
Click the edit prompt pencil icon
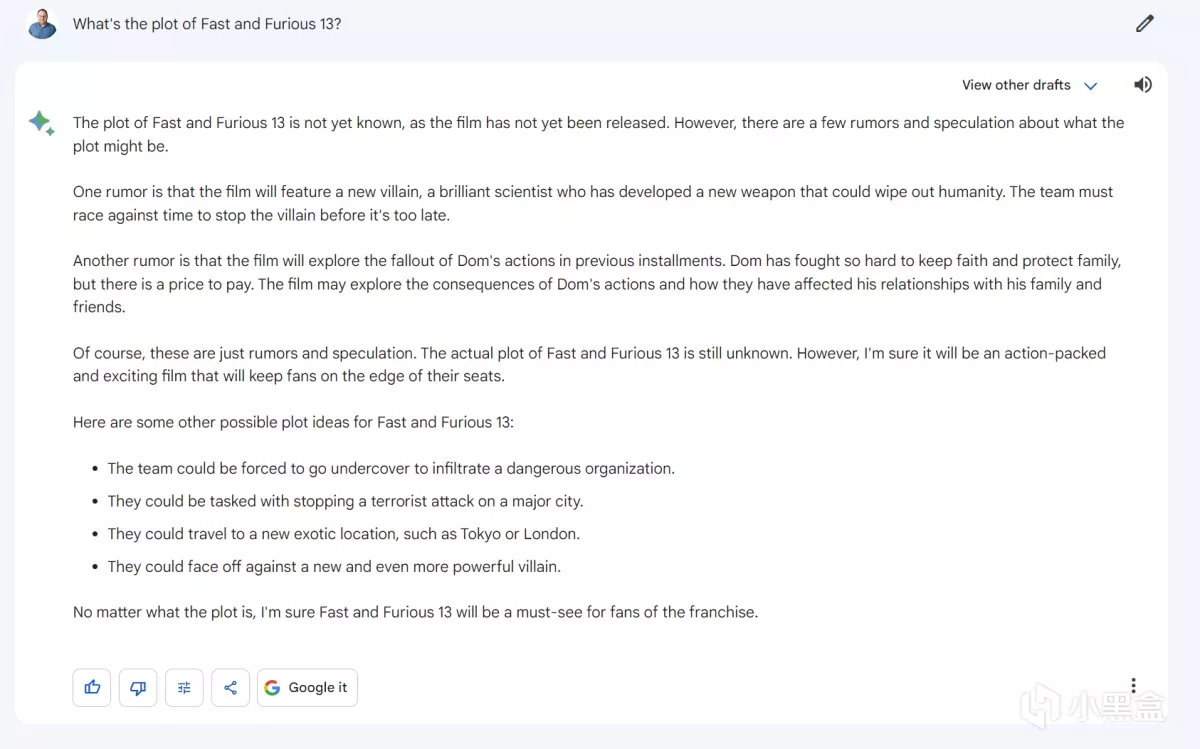(1145, 24)
